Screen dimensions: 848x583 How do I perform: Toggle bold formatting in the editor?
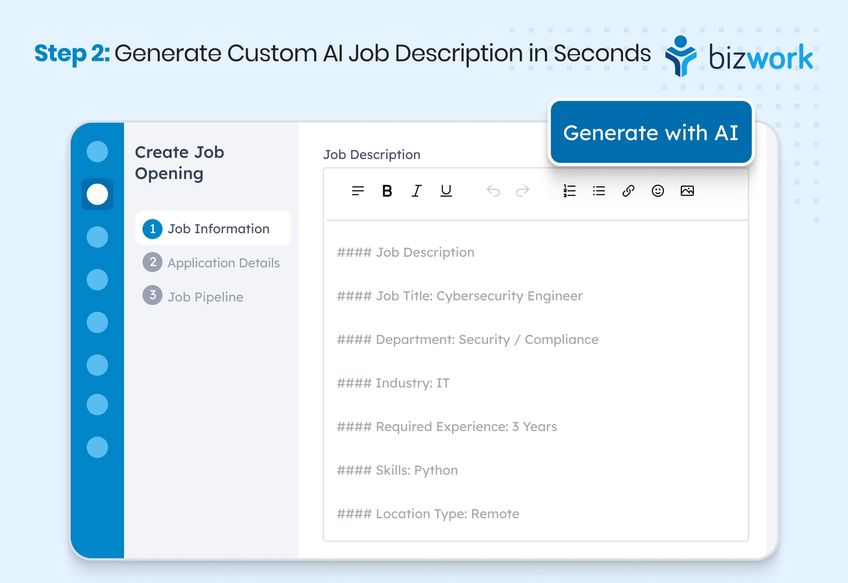[387, 191]
